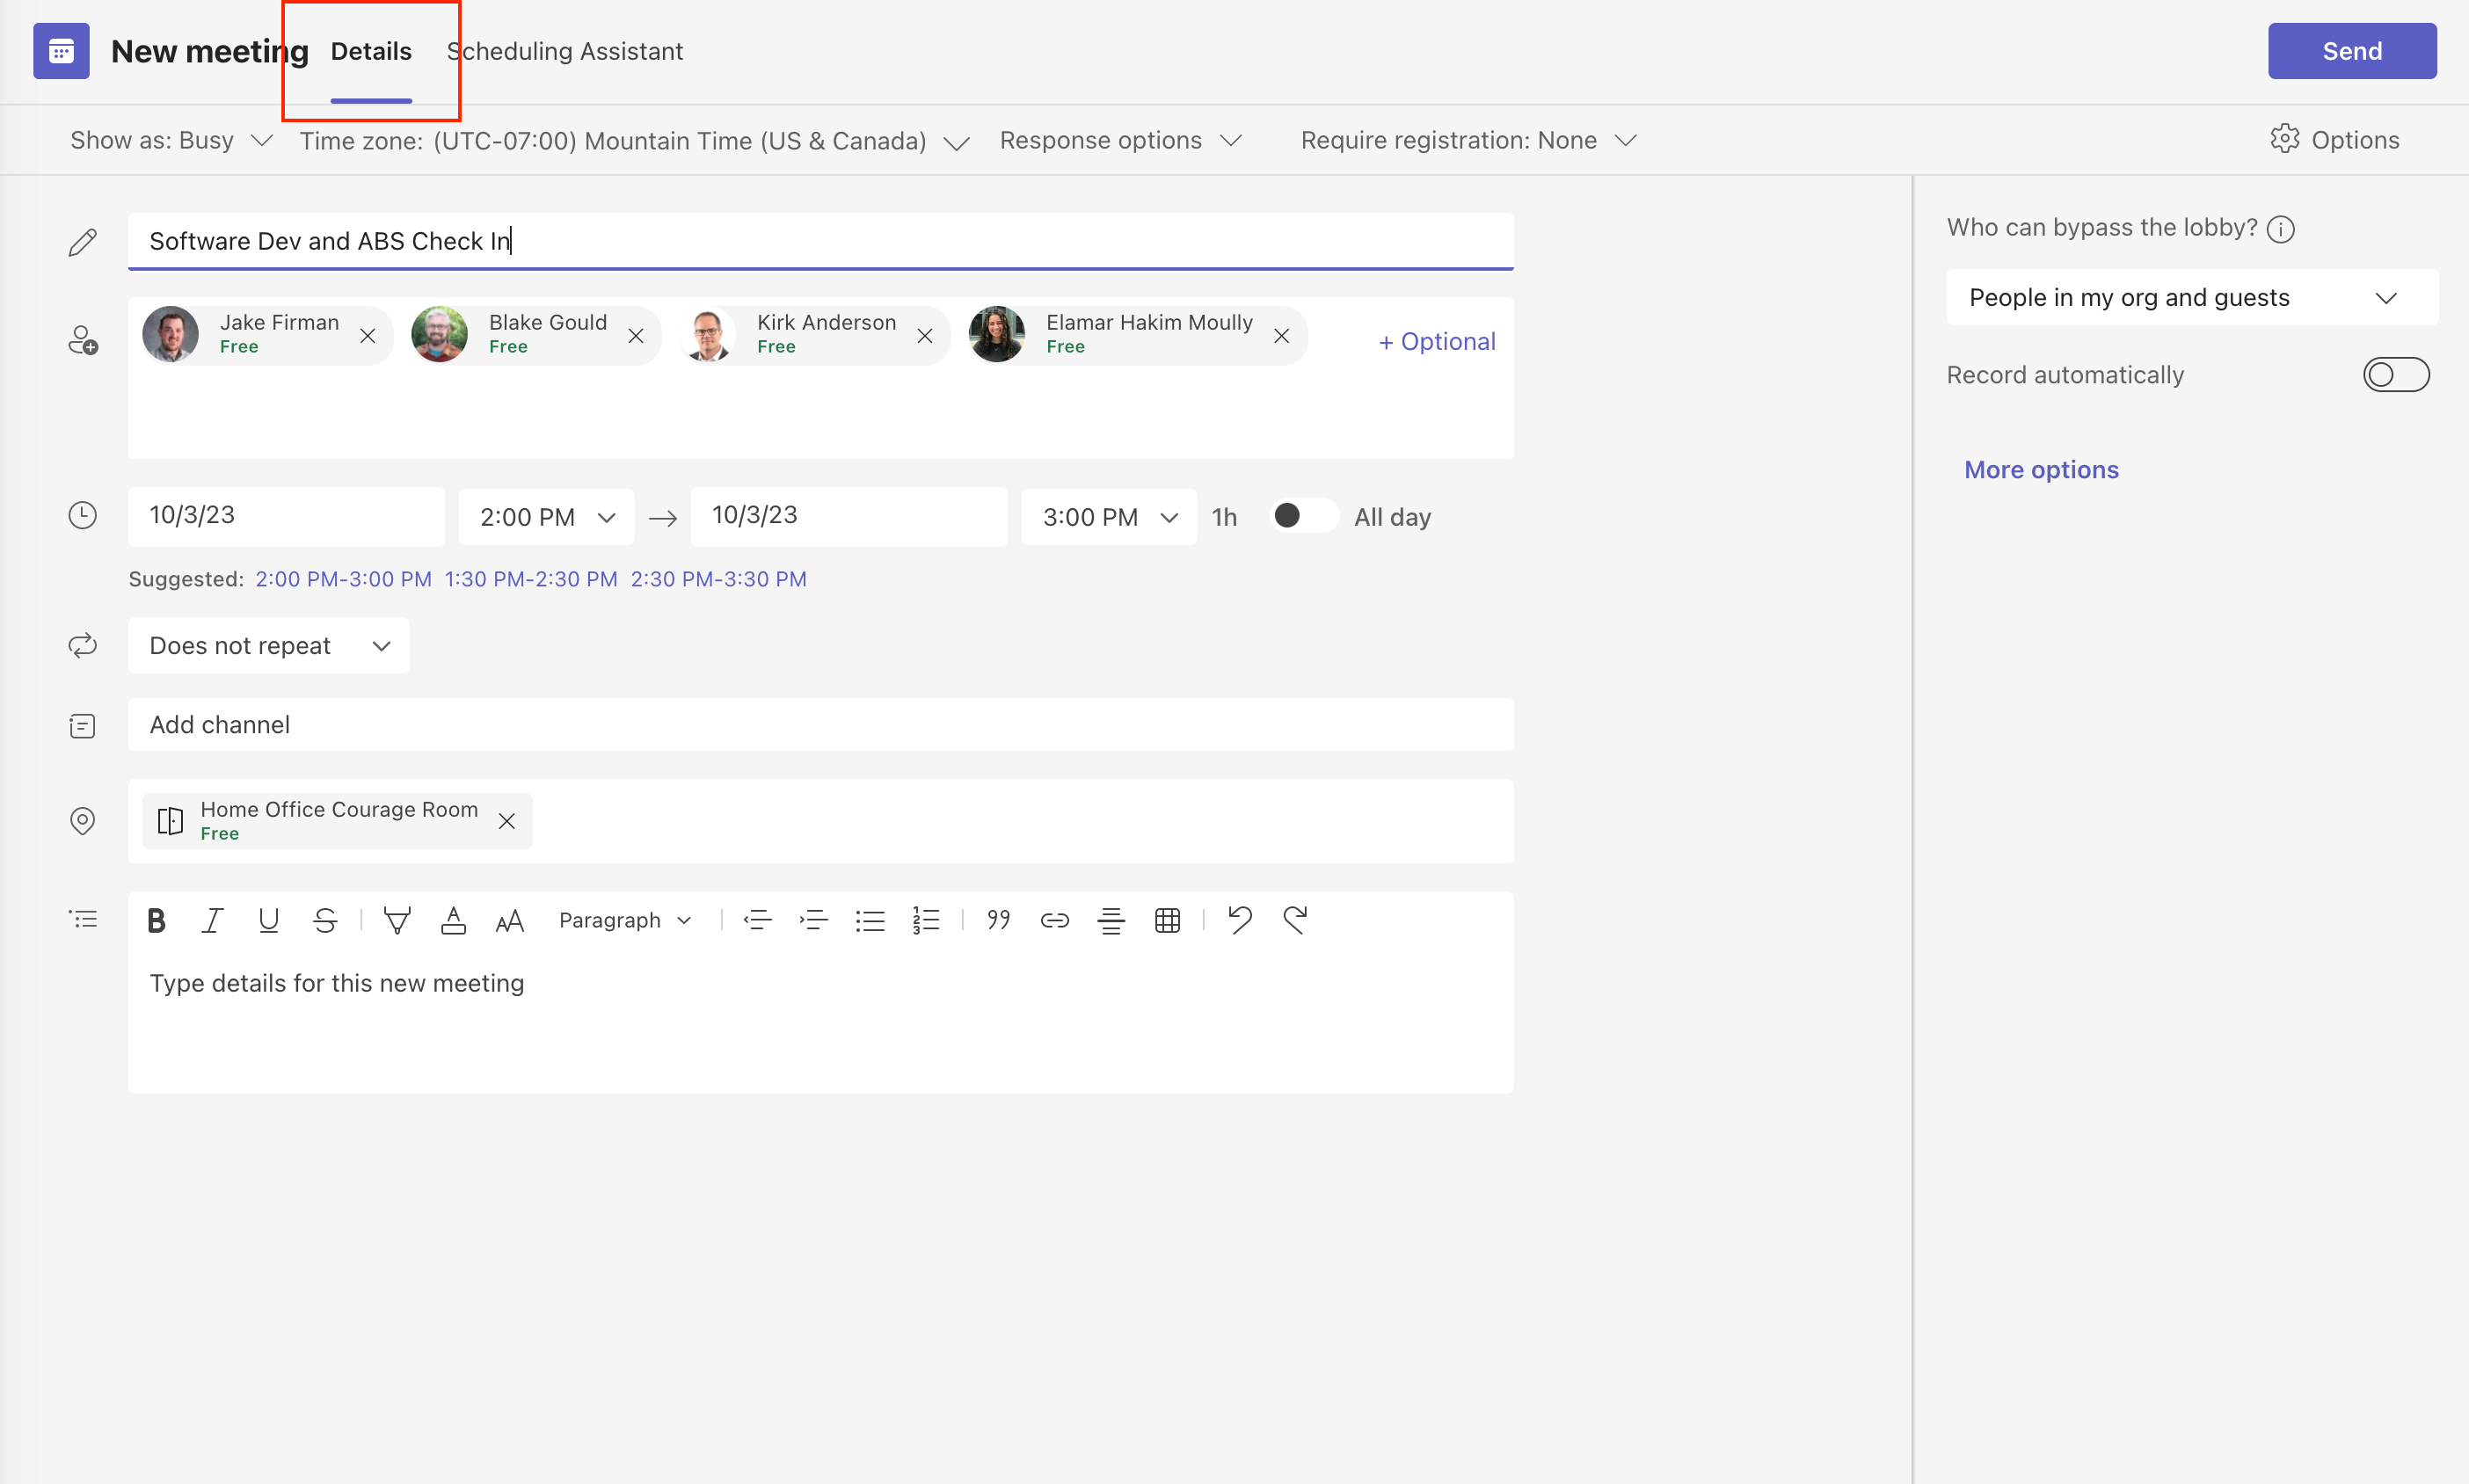This screenshot has height=1484, width=2469.
Task: Insert a hyperlink into the meeting description
Action: (x=1054, y=919)
